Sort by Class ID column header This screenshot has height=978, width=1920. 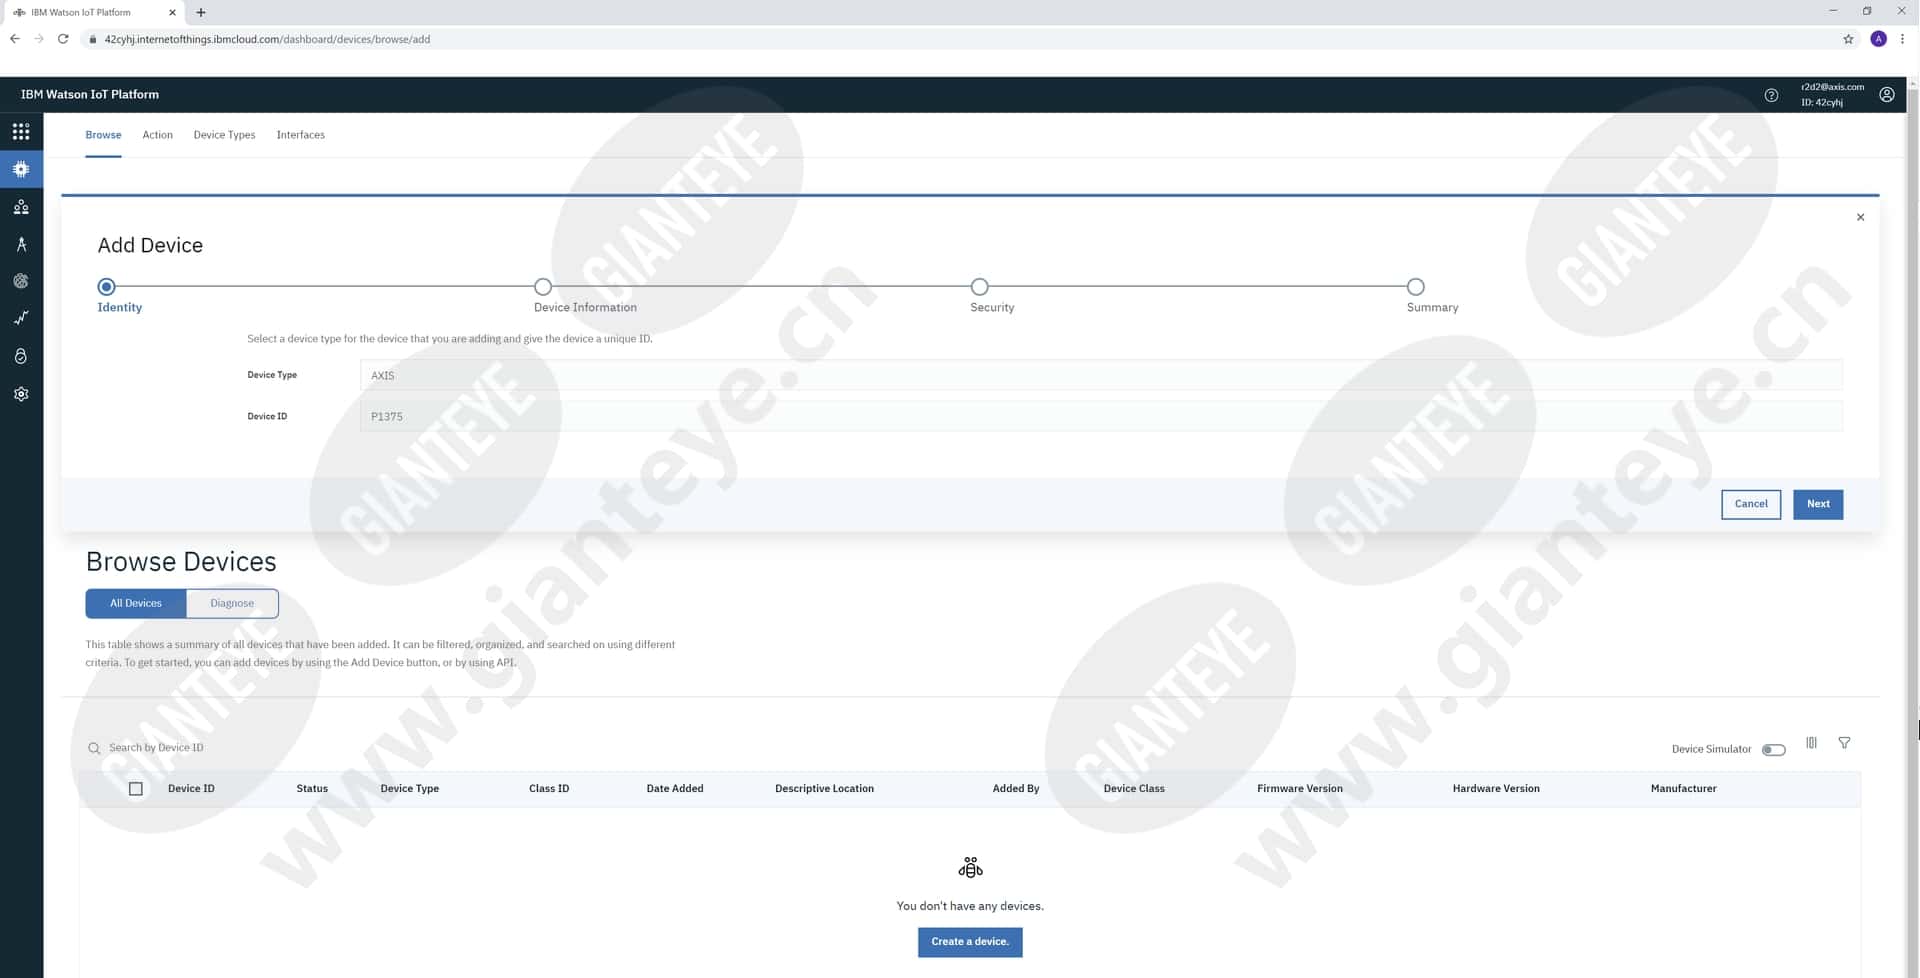[549, 789]
